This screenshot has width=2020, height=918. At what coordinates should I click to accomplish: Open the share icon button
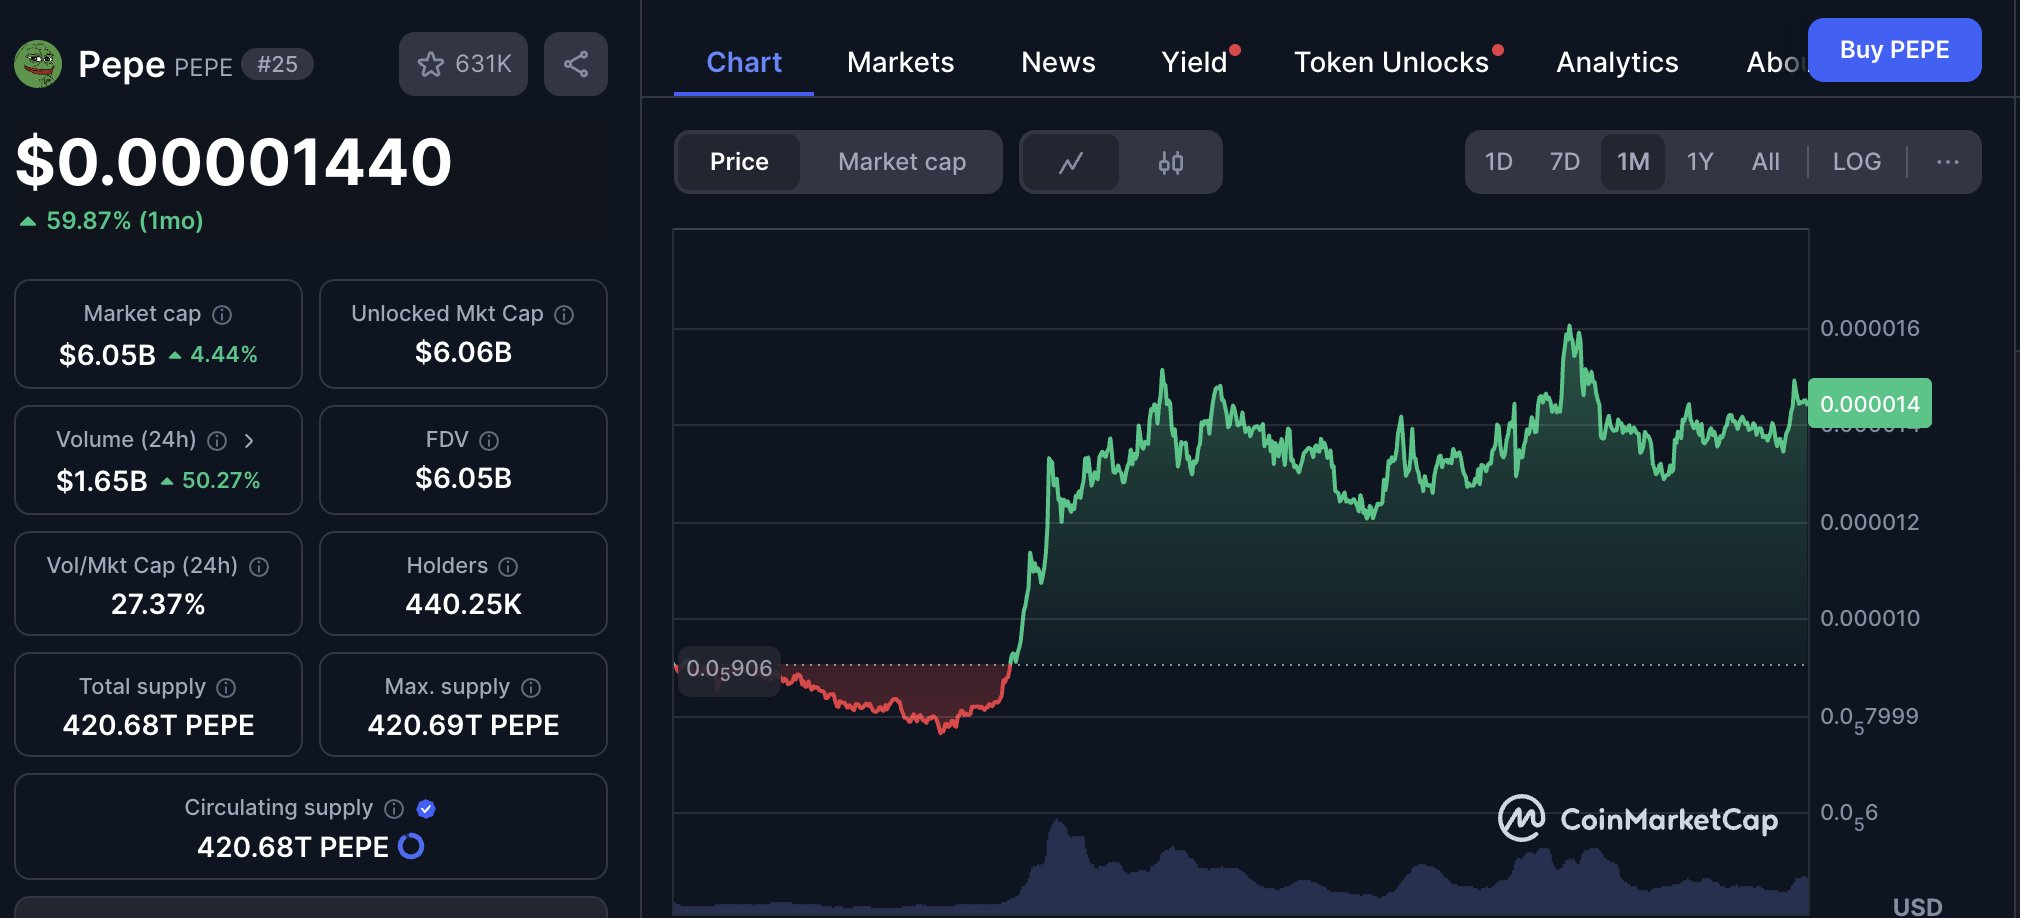pyautogui.click(x=576, y=64)
